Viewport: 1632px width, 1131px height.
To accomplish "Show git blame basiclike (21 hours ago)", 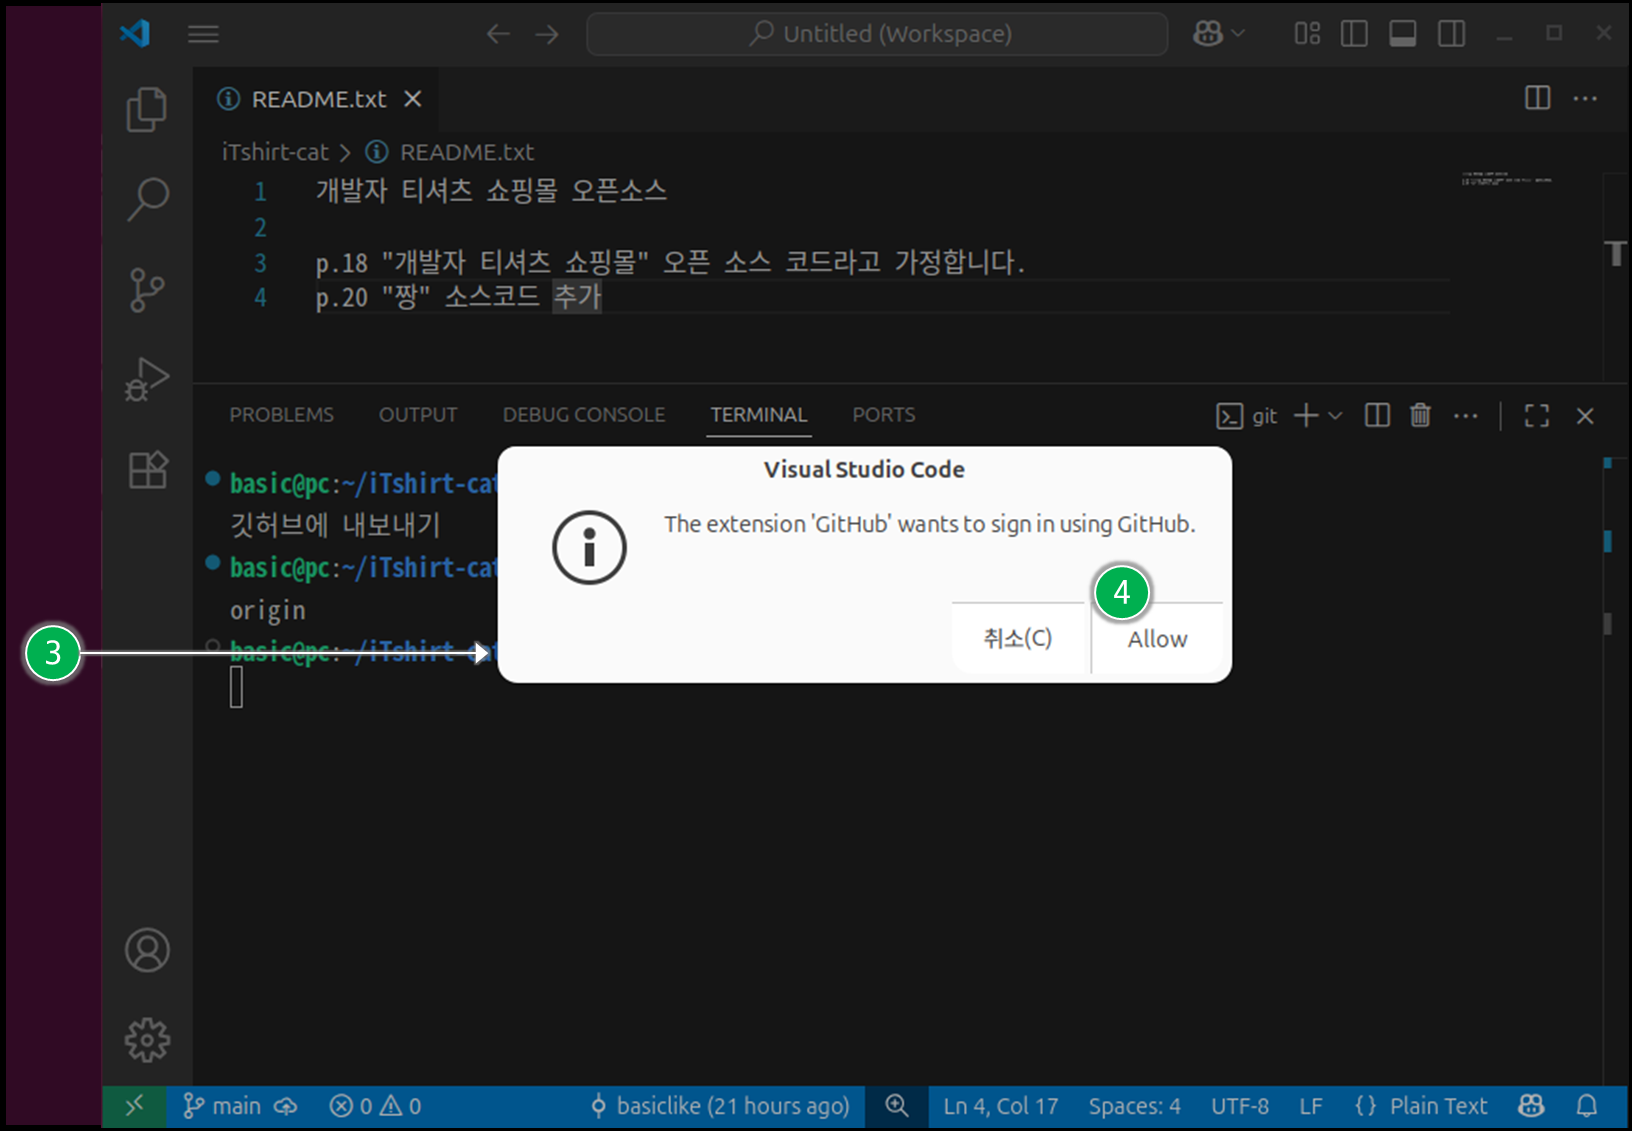I will coord(720,1106).
